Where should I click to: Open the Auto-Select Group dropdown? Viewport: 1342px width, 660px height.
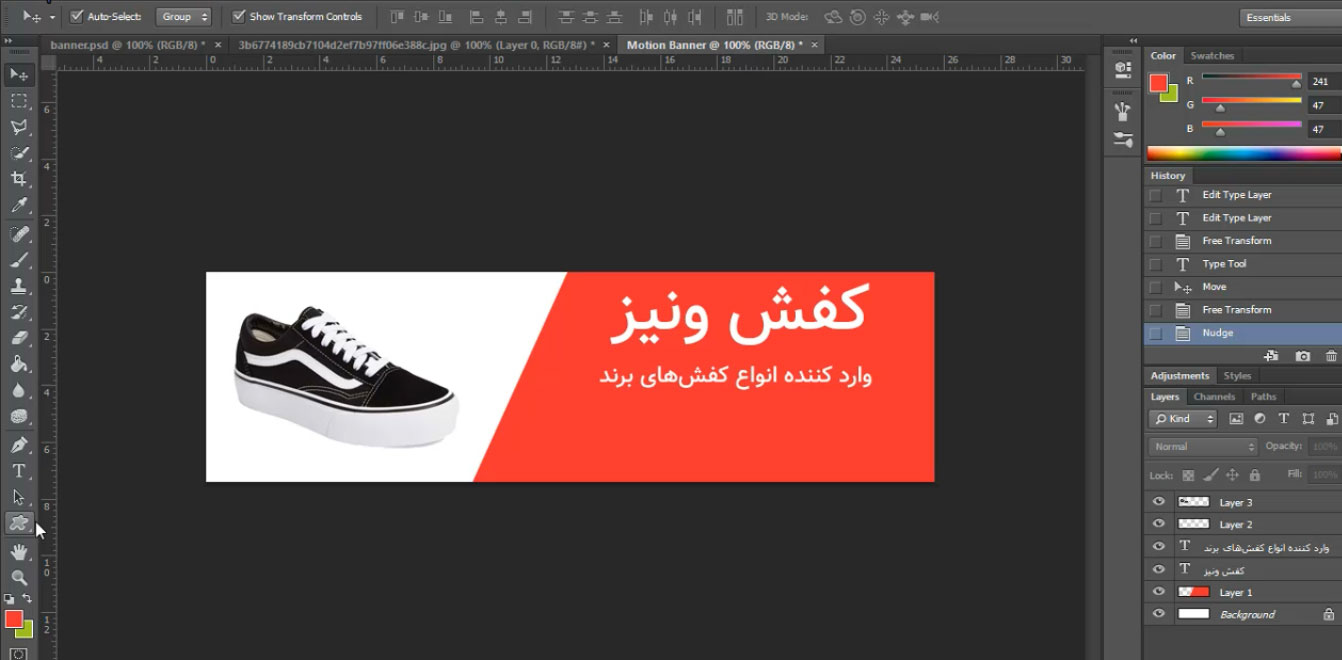pos(184,16)
